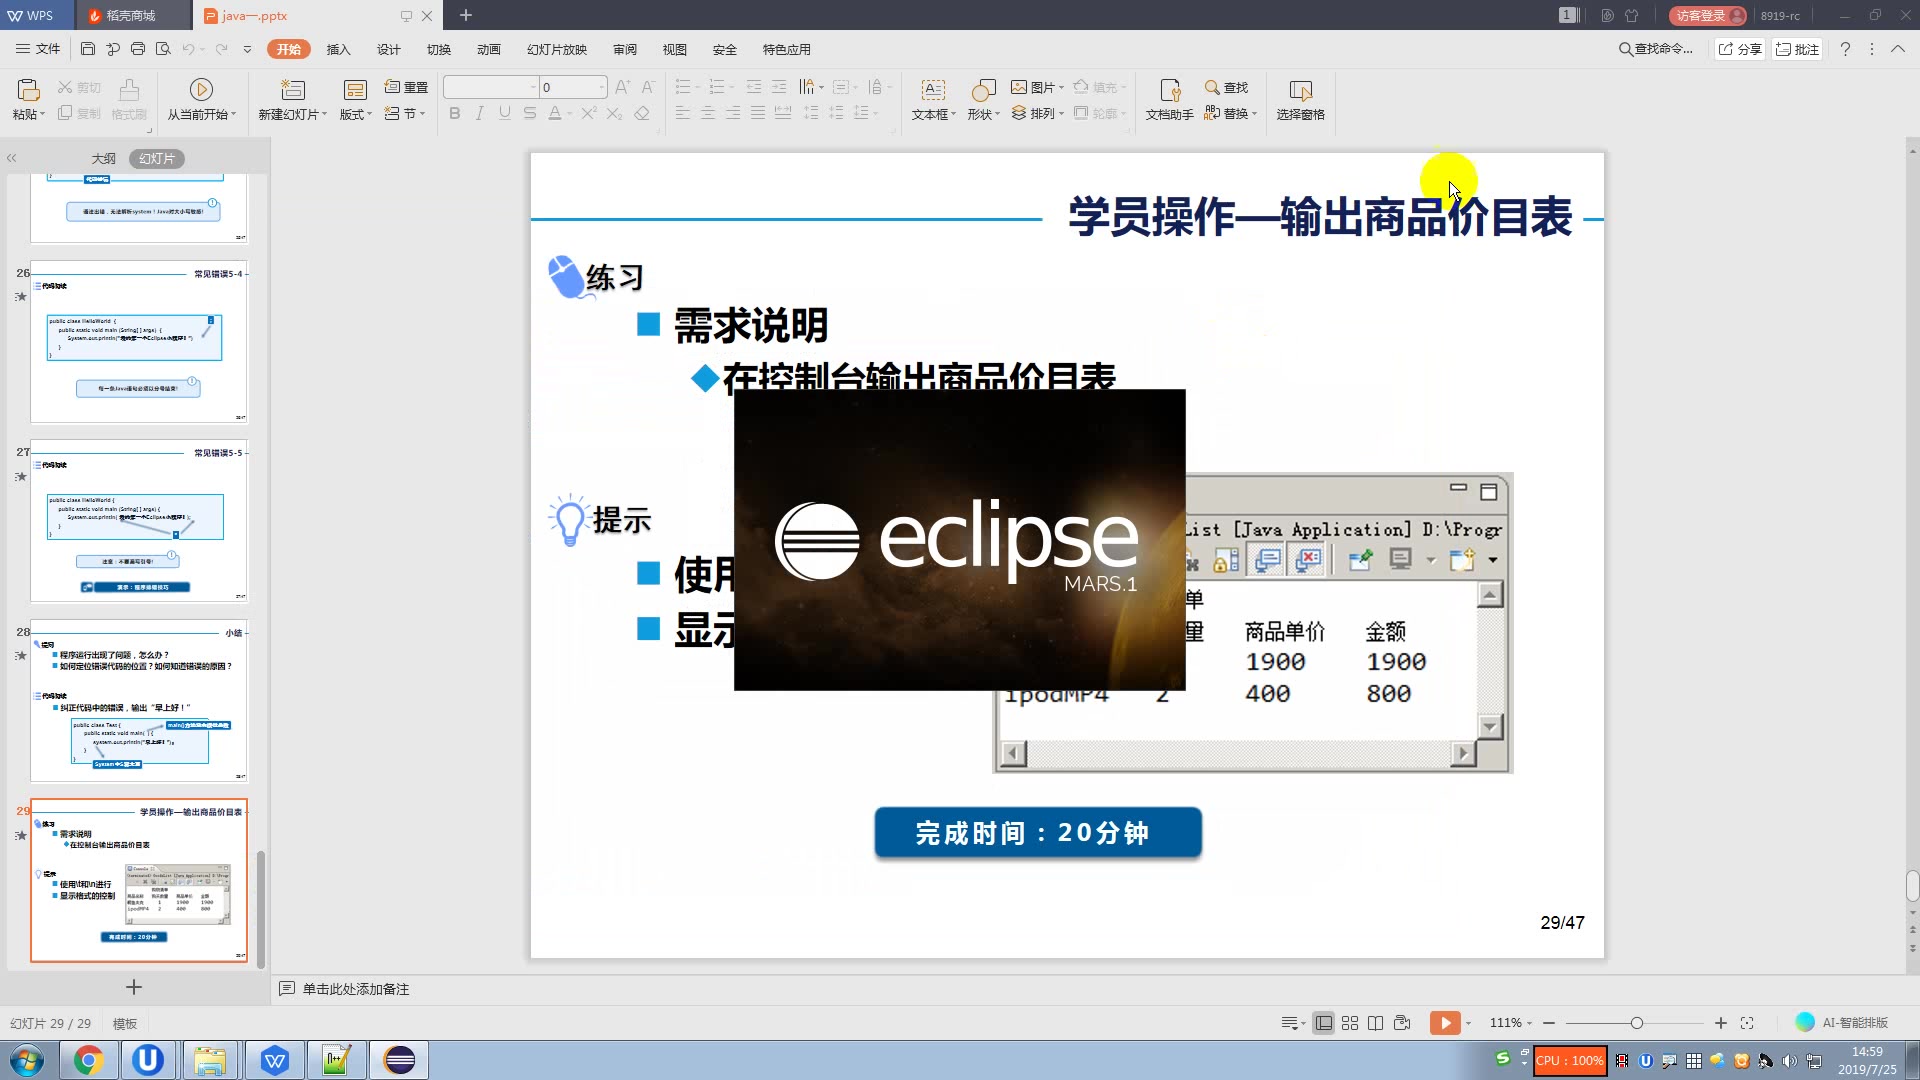Toggle Subscript formatting
Screen dimensions: 1920x1080
614,113
